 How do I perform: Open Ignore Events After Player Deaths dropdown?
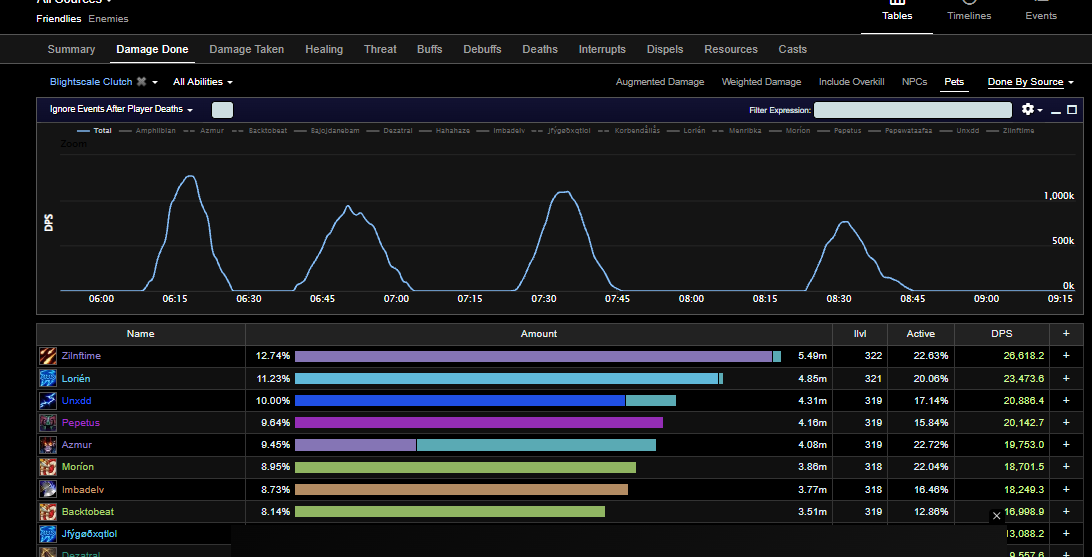(x=121, y=109)
